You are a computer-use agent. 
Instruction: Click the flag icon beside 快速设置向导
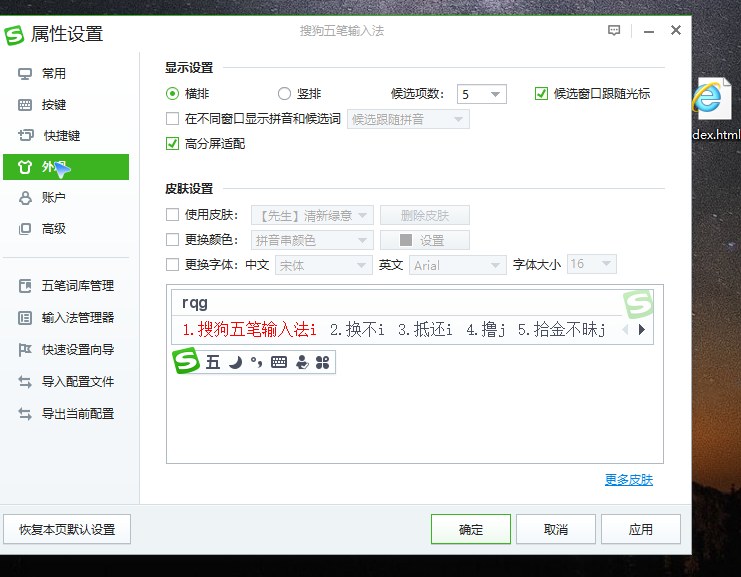pyautogui.click(x=25, y=350)
